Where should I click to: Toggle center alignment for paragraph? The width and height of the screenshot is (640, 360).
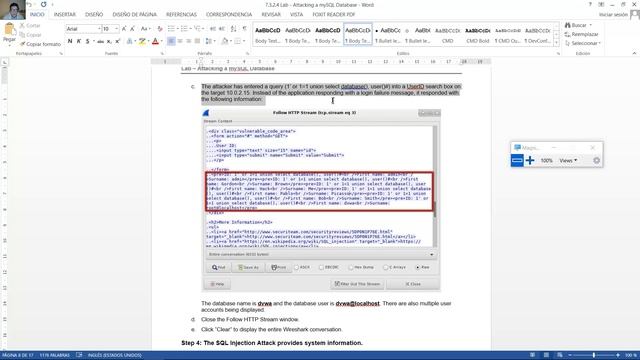[x=180, y=41]
